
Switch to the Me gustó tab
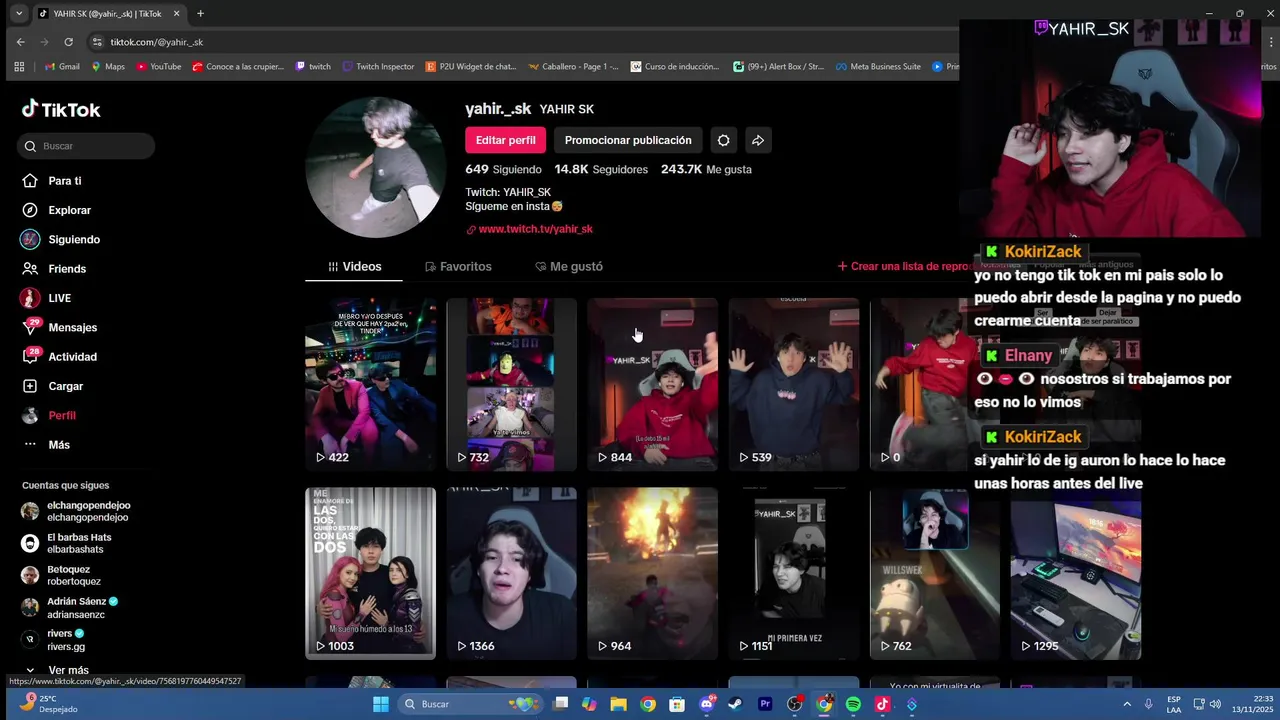point(569,267)
